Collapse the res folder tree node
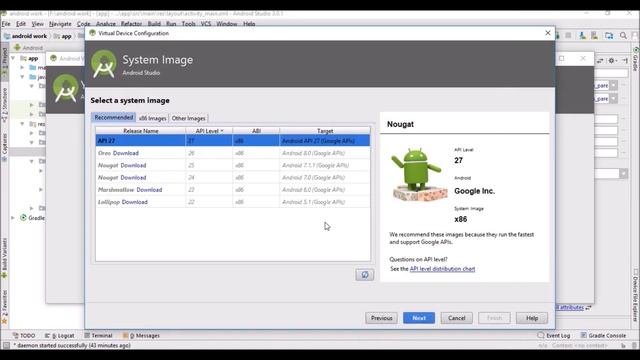Image resolution: width=640 pixels, height=360 pixels. (x=22, y=124)
